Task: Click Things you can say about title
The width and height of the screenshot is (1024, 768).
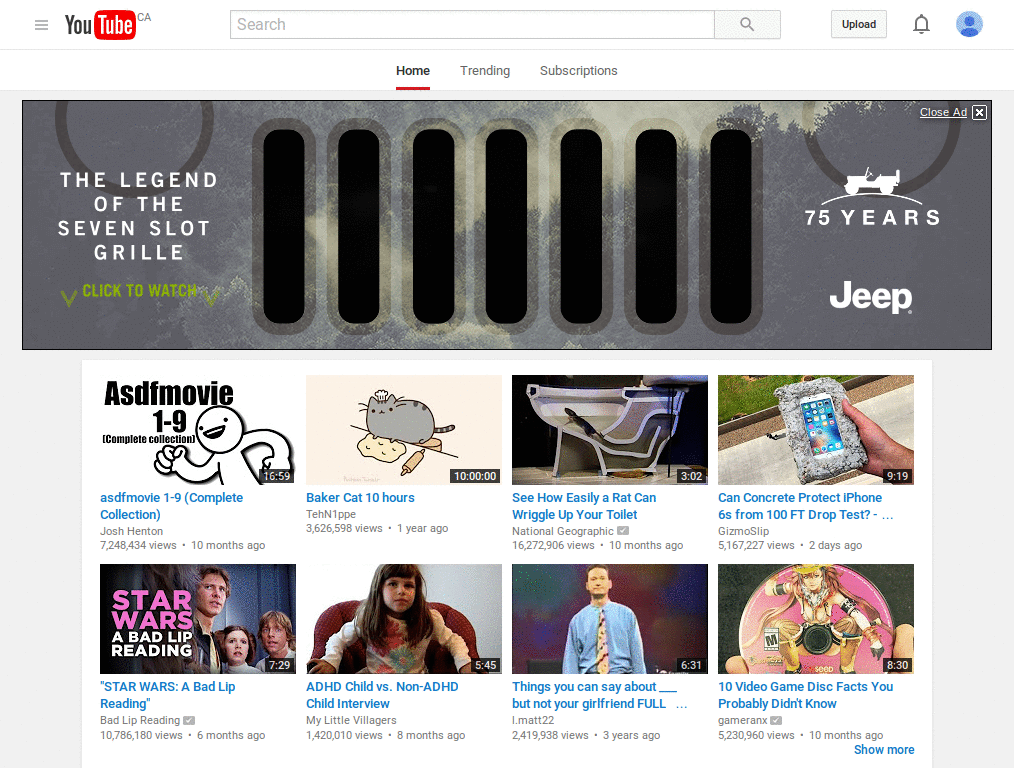Action: point(600,696)
